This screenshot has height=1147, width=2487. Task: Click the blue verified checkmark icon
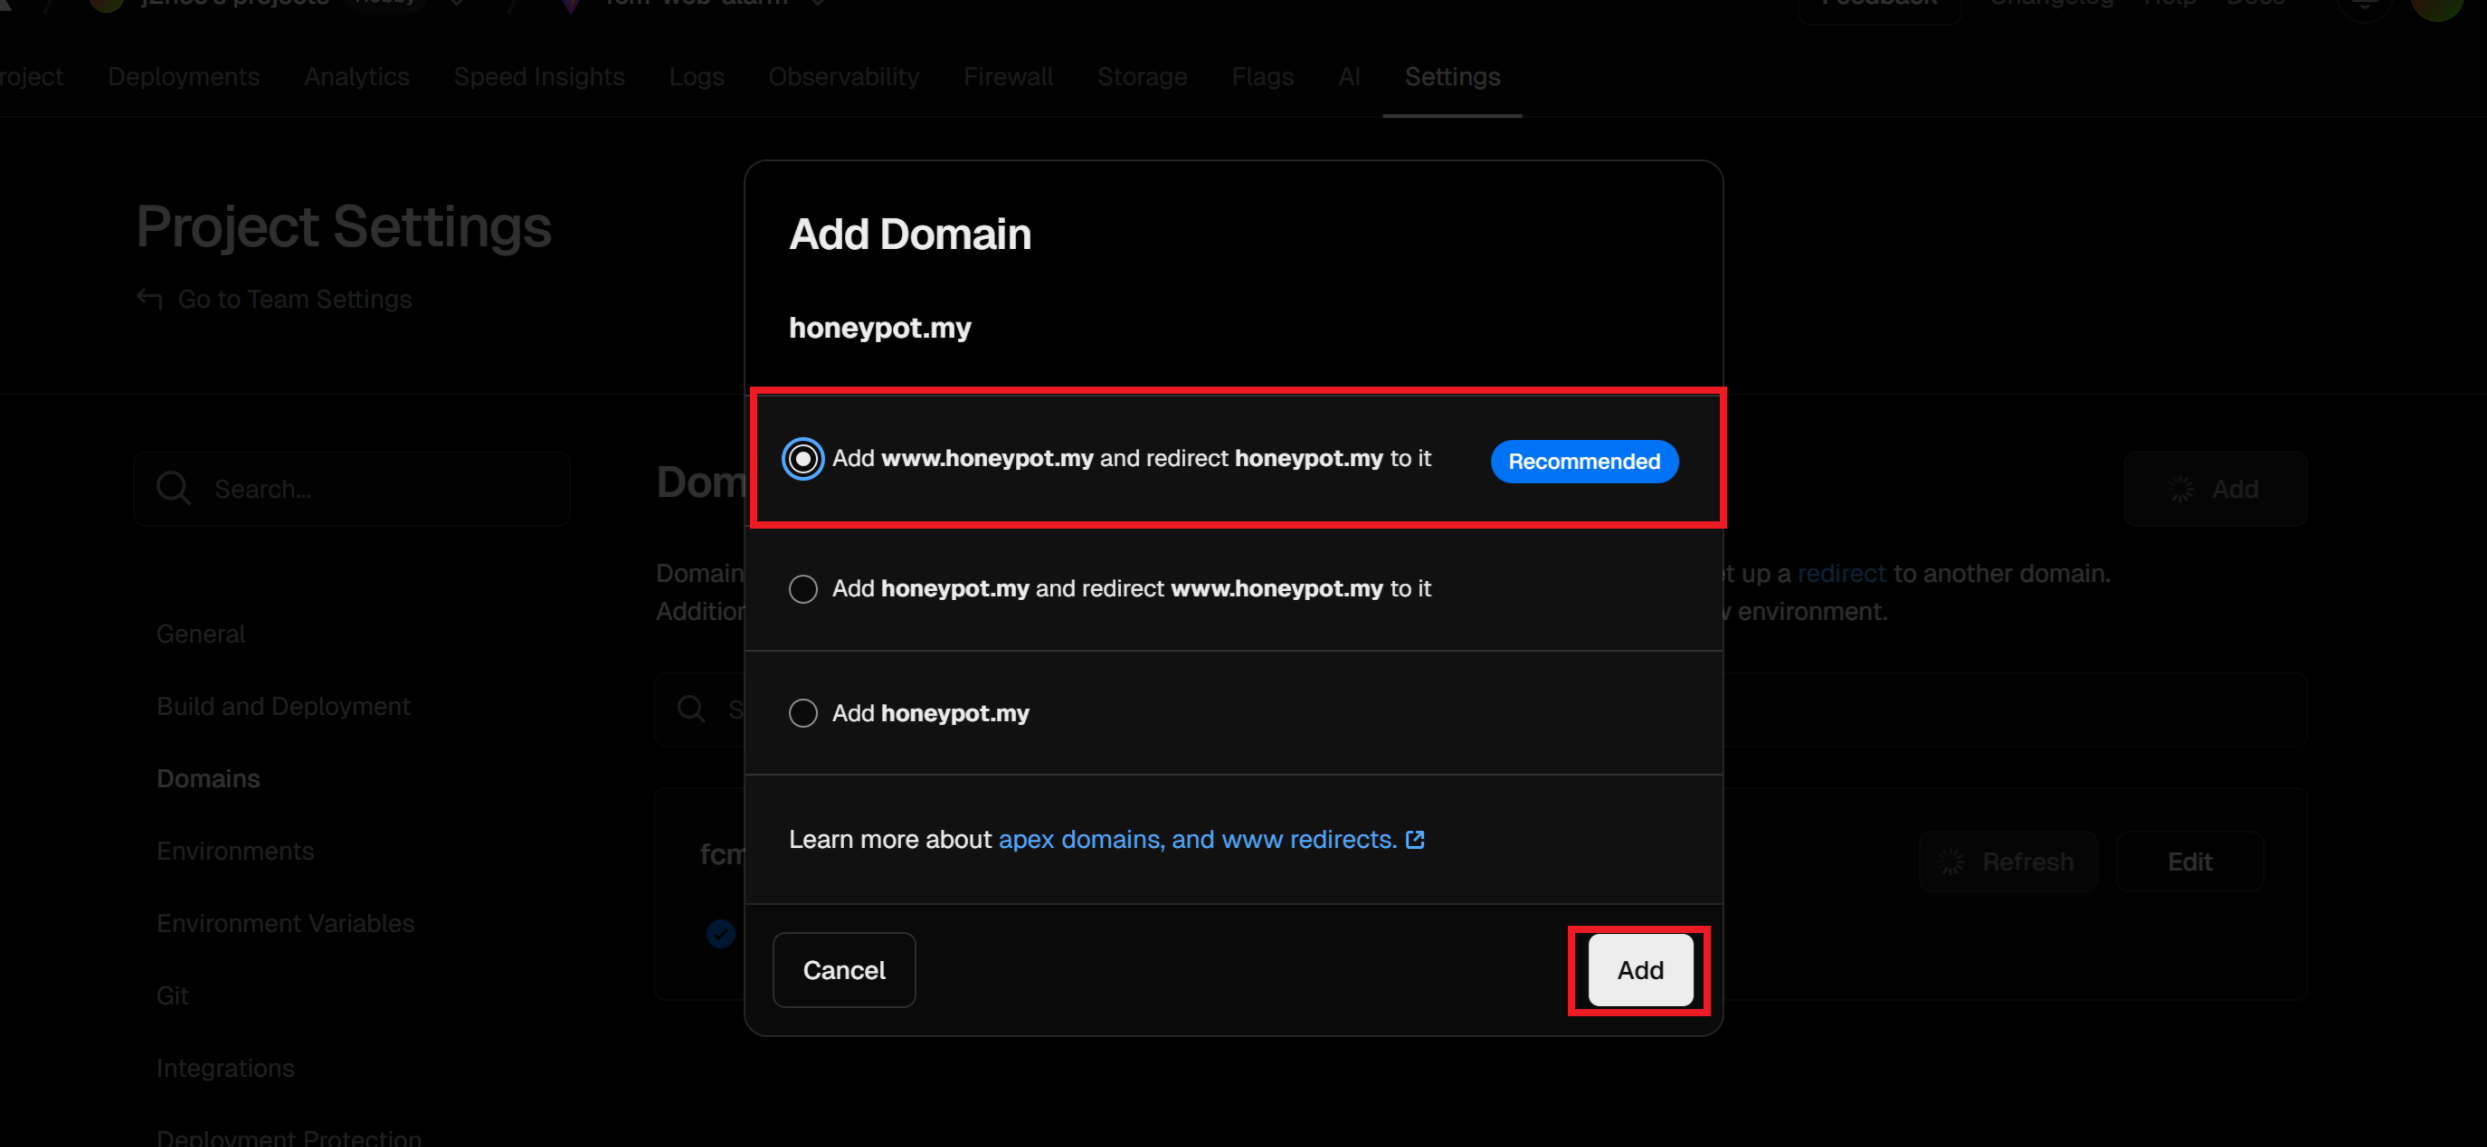[720, 933]
